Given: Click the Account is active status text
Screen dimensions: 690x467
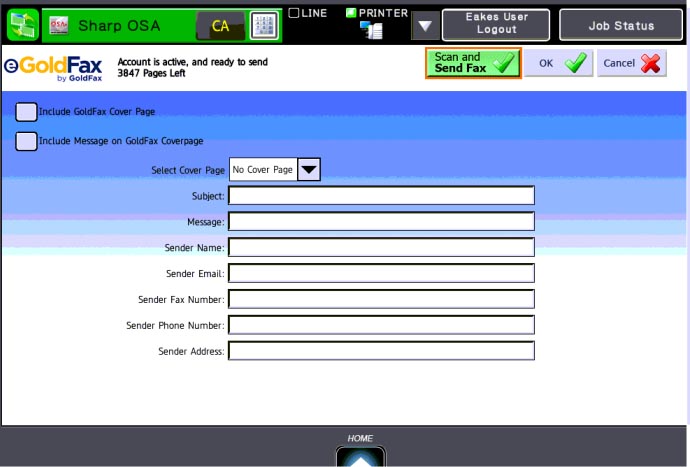Looking at the screenshot, I should point(192,62).
